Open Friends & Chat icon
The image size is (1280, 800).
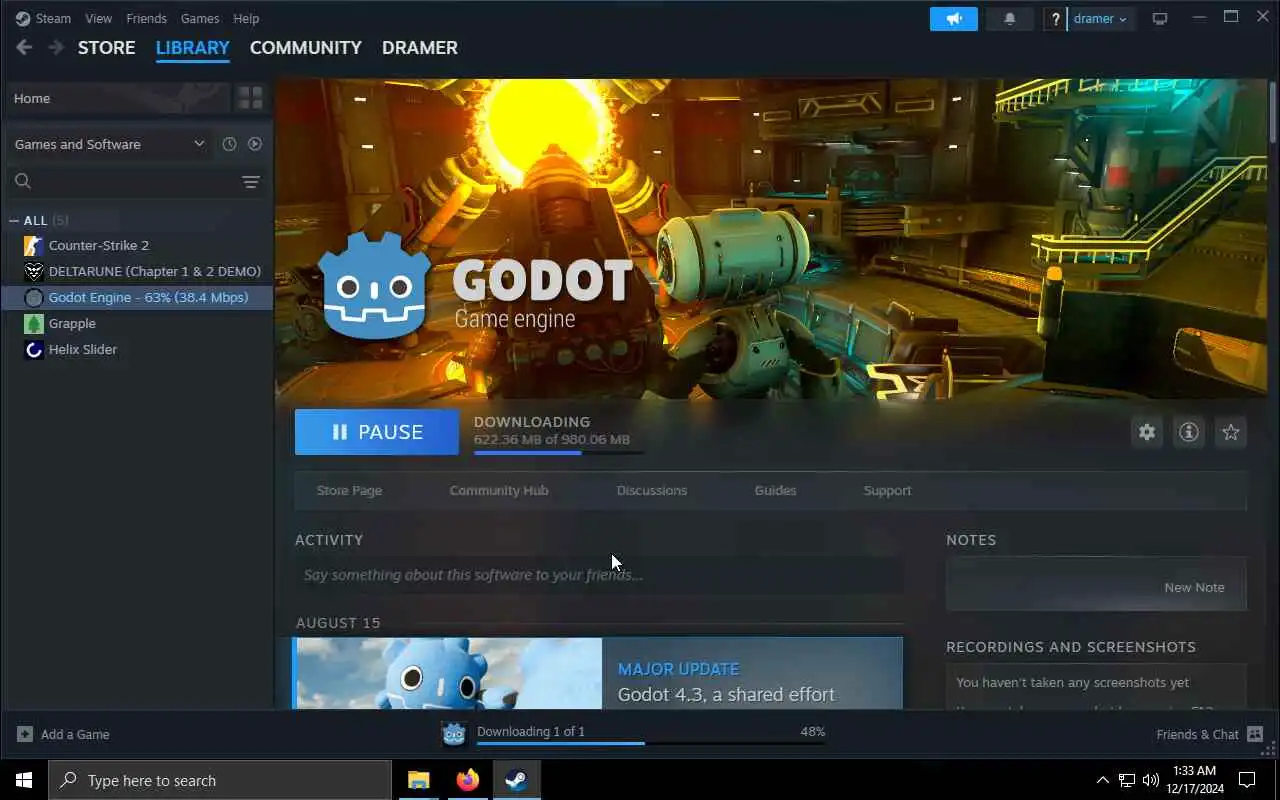[x=1255, y=734]
